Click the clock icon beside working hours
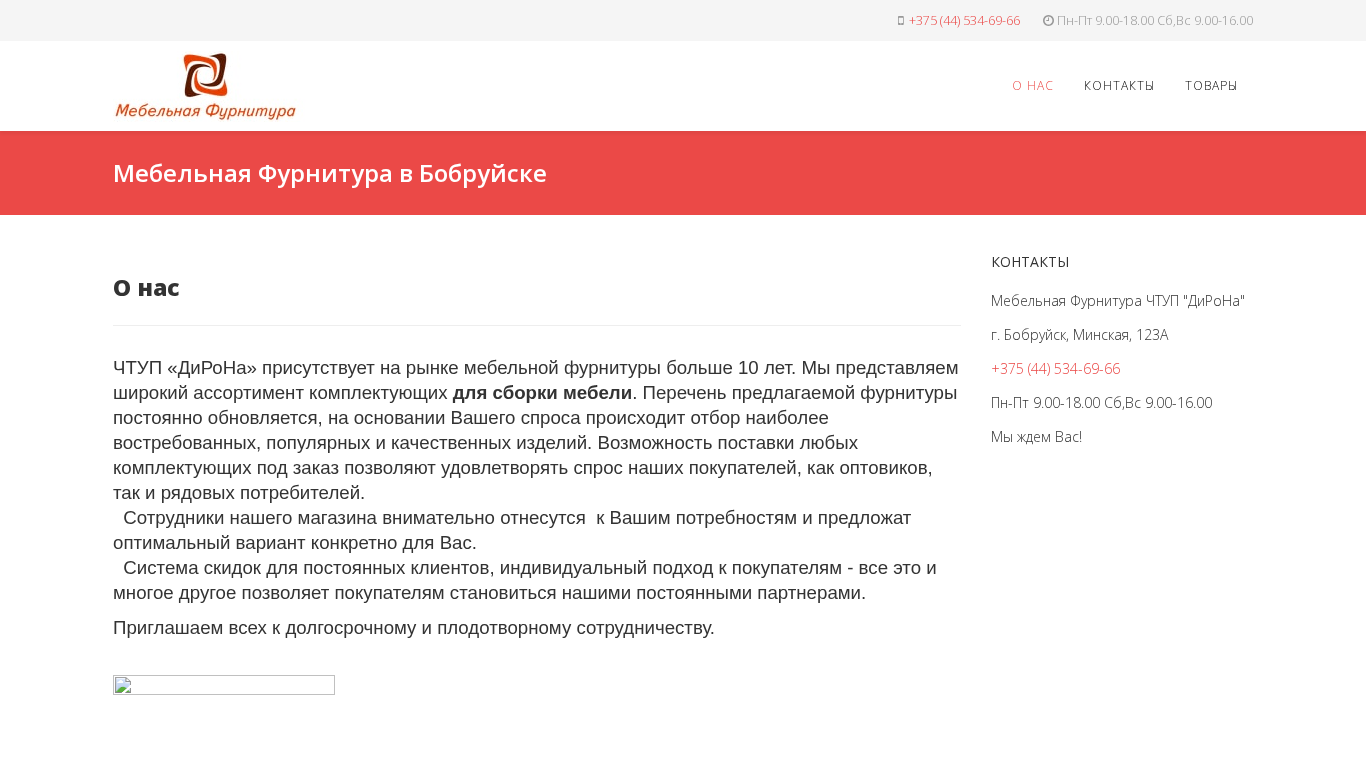1366x768 pixels. point(1048,21)
